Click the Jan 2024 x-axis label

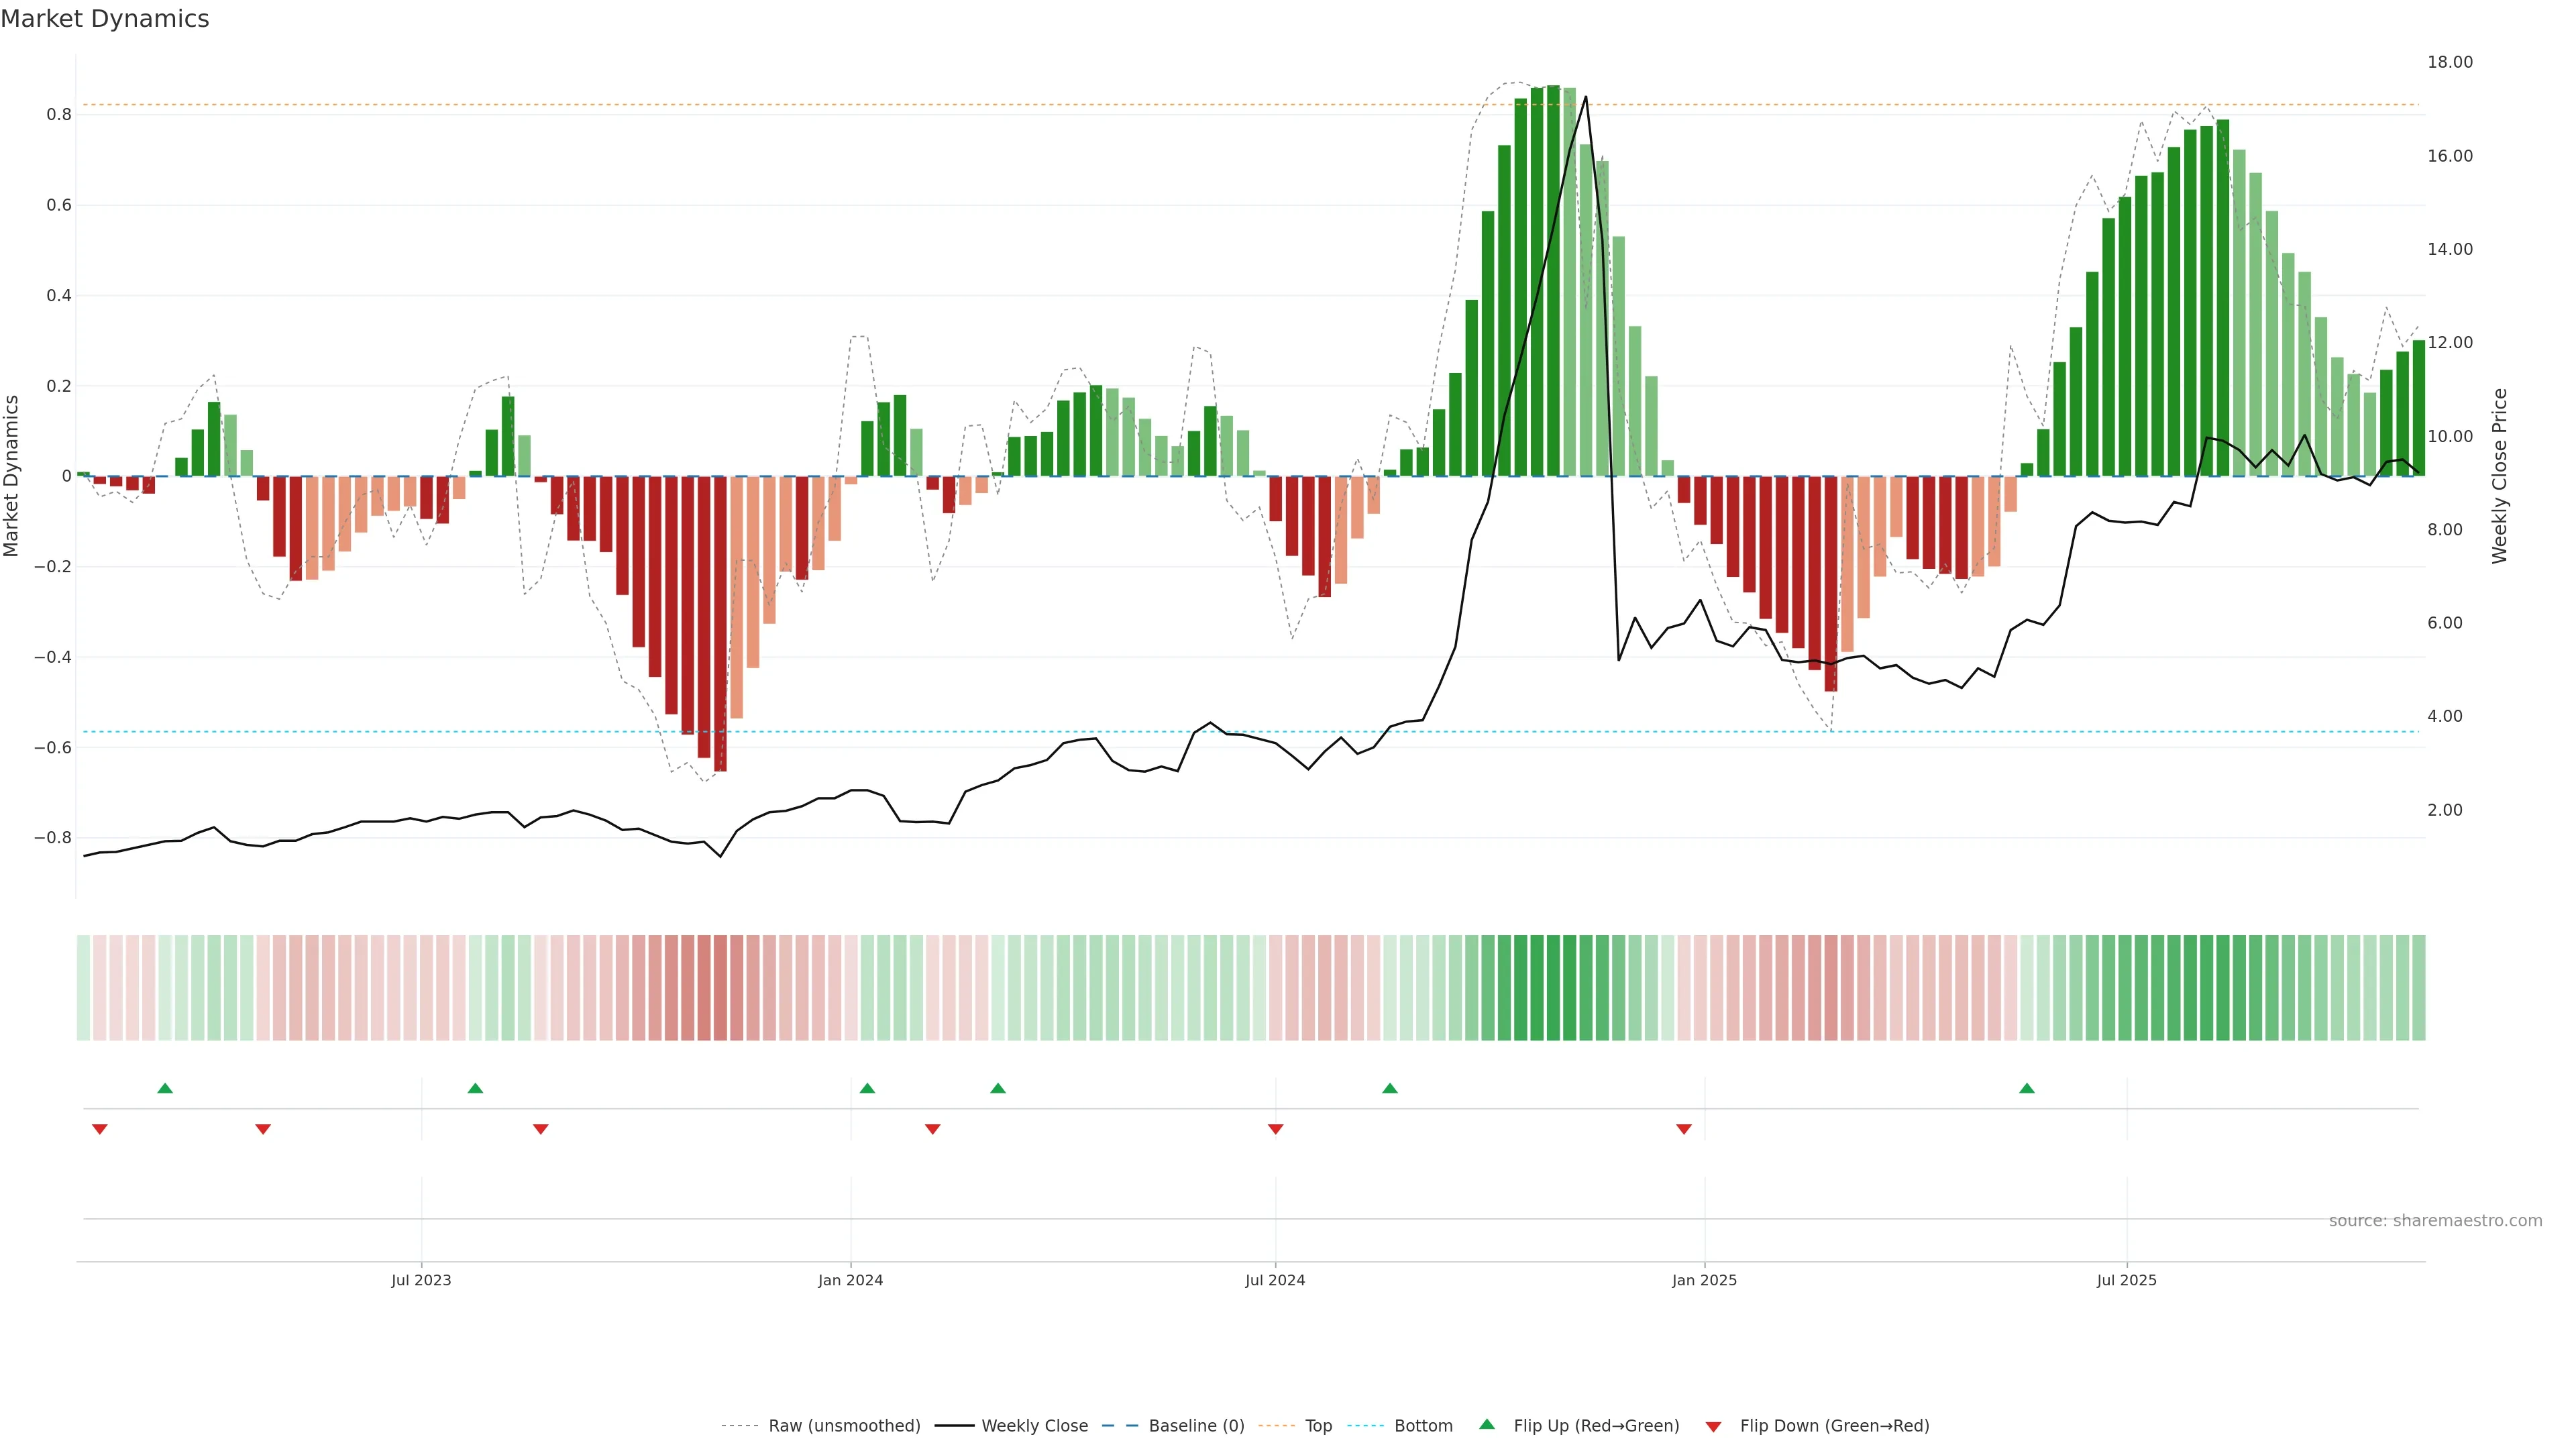coord(850,1280)
